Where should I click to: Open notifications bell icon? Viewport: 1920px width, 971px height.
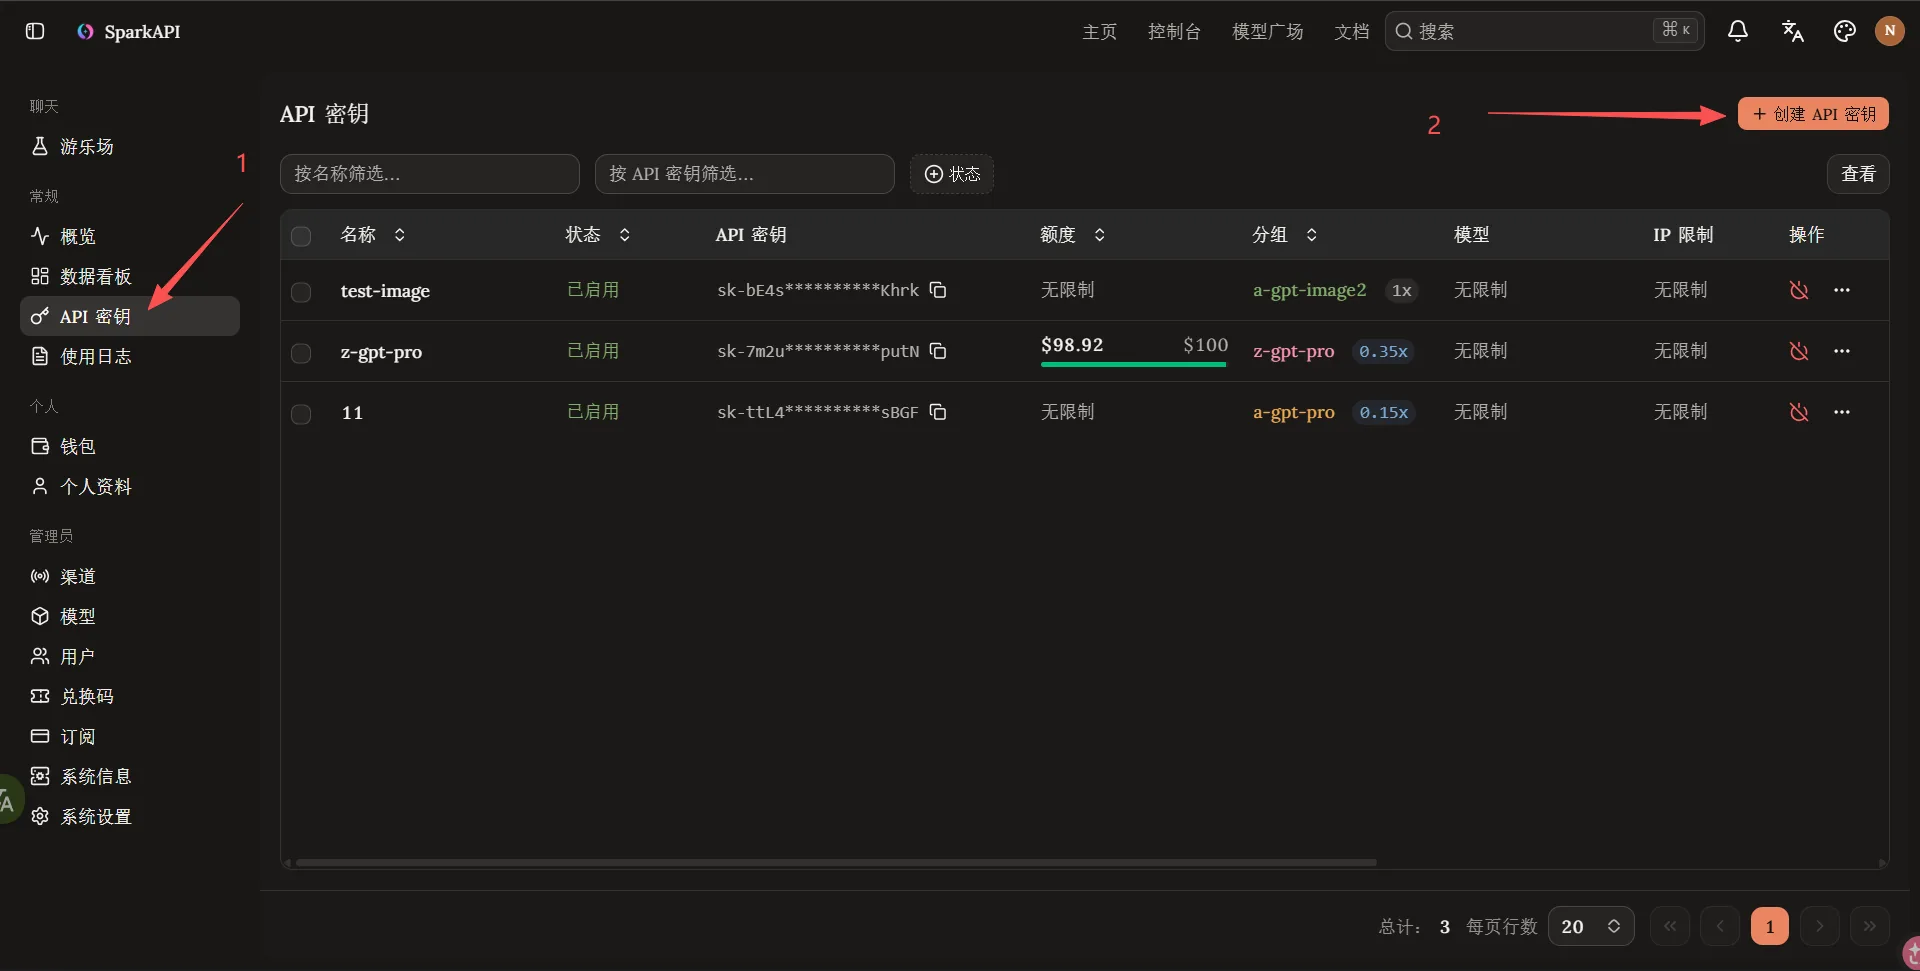[x=1738, y=31]
